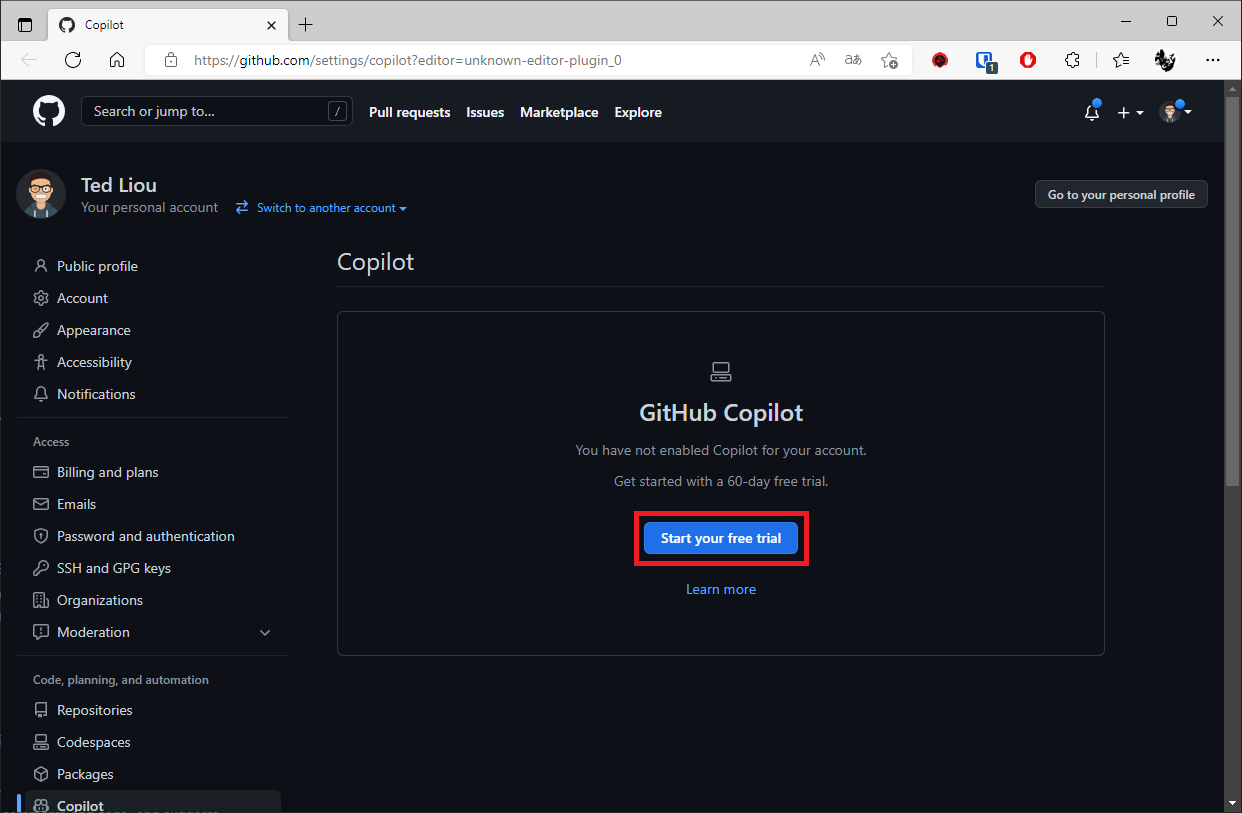Click "Go to your personal profile" button
The height and width of the screenshot is (813, 1242).
(x=1121, y=194)
